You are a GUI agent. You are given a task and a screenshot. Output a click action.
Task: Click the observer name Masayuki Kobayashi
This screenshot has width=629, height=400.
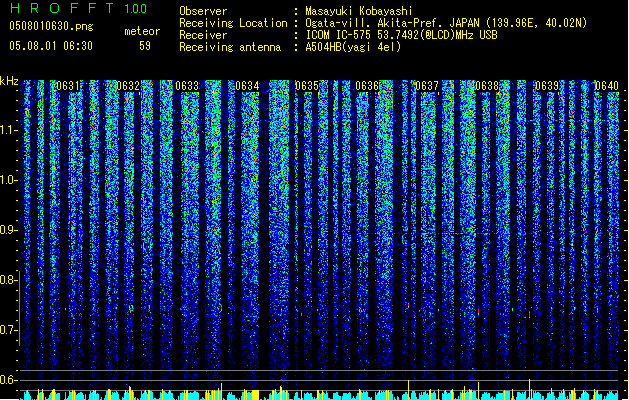359,11
